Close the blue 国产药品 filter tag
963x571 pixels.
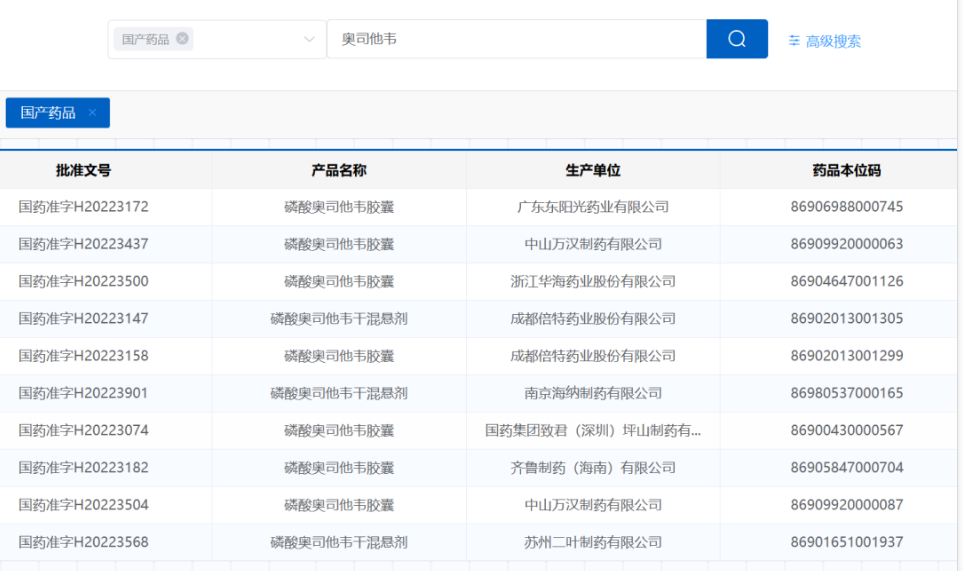[93, 113]
